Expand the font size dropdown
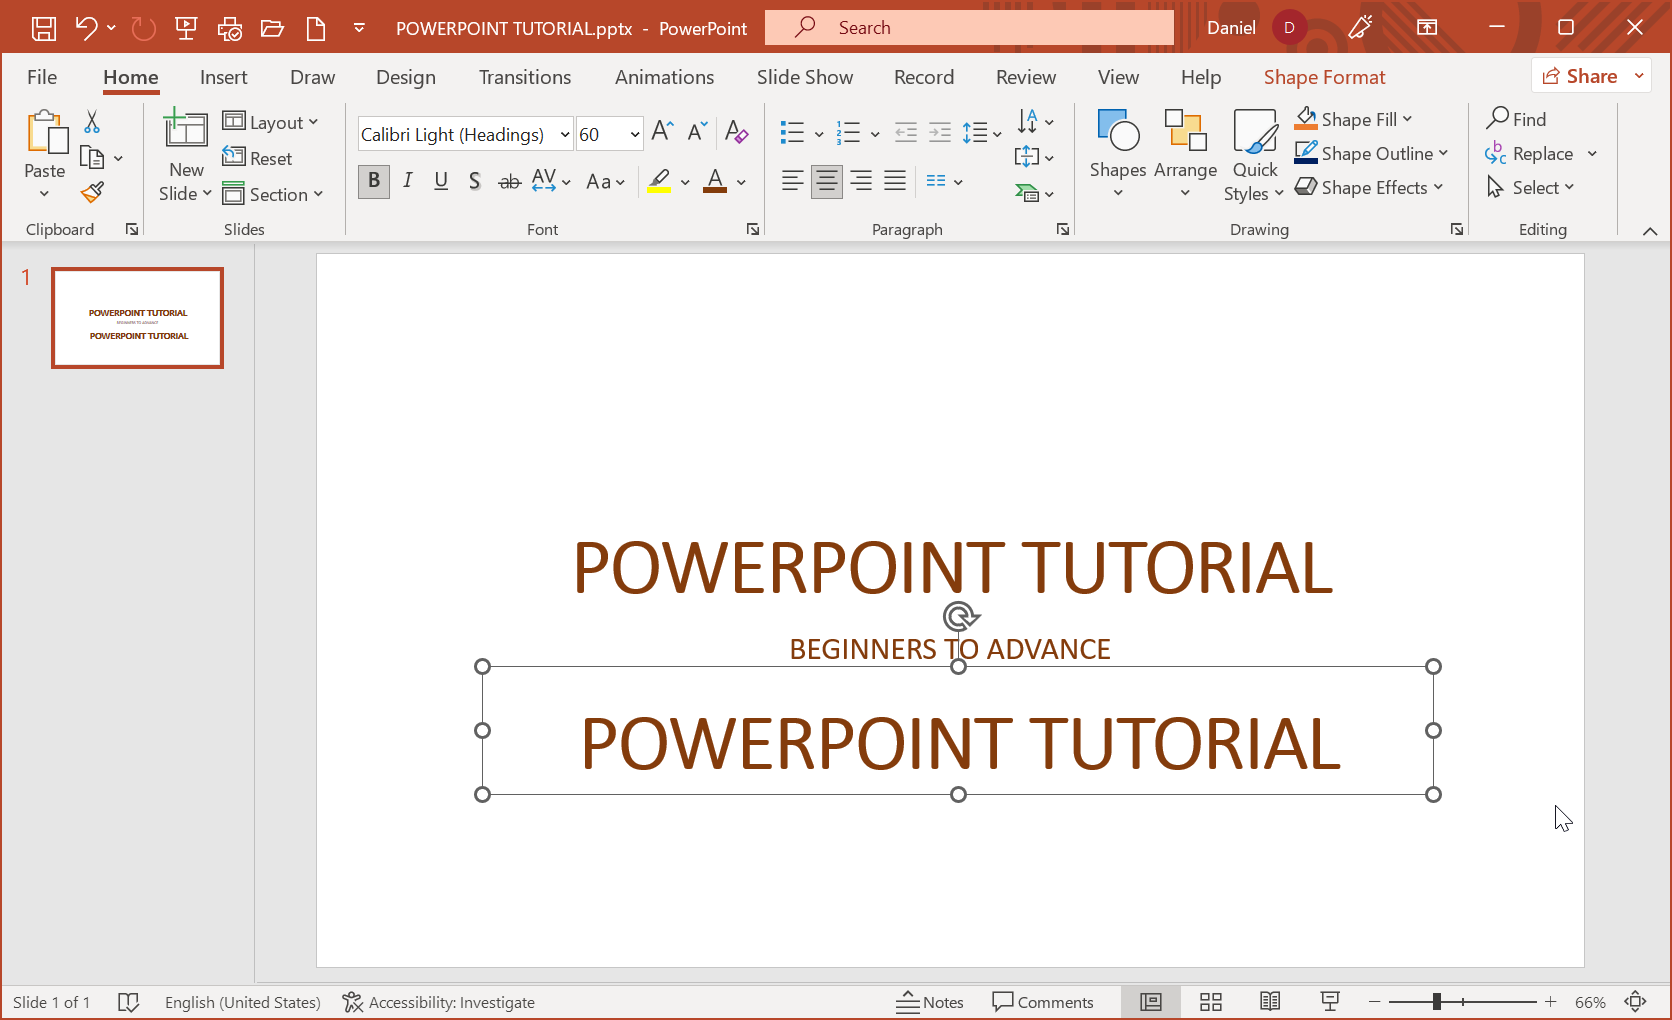The image size is (1672, 1020). click(x=634, y=134)
